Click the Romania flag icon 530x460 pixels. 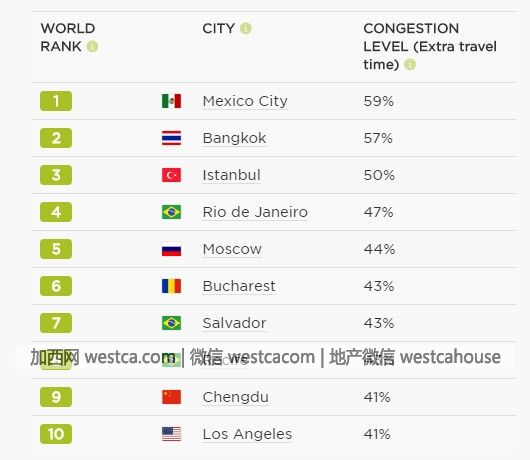pyautogui.click(x=171, y=286)
